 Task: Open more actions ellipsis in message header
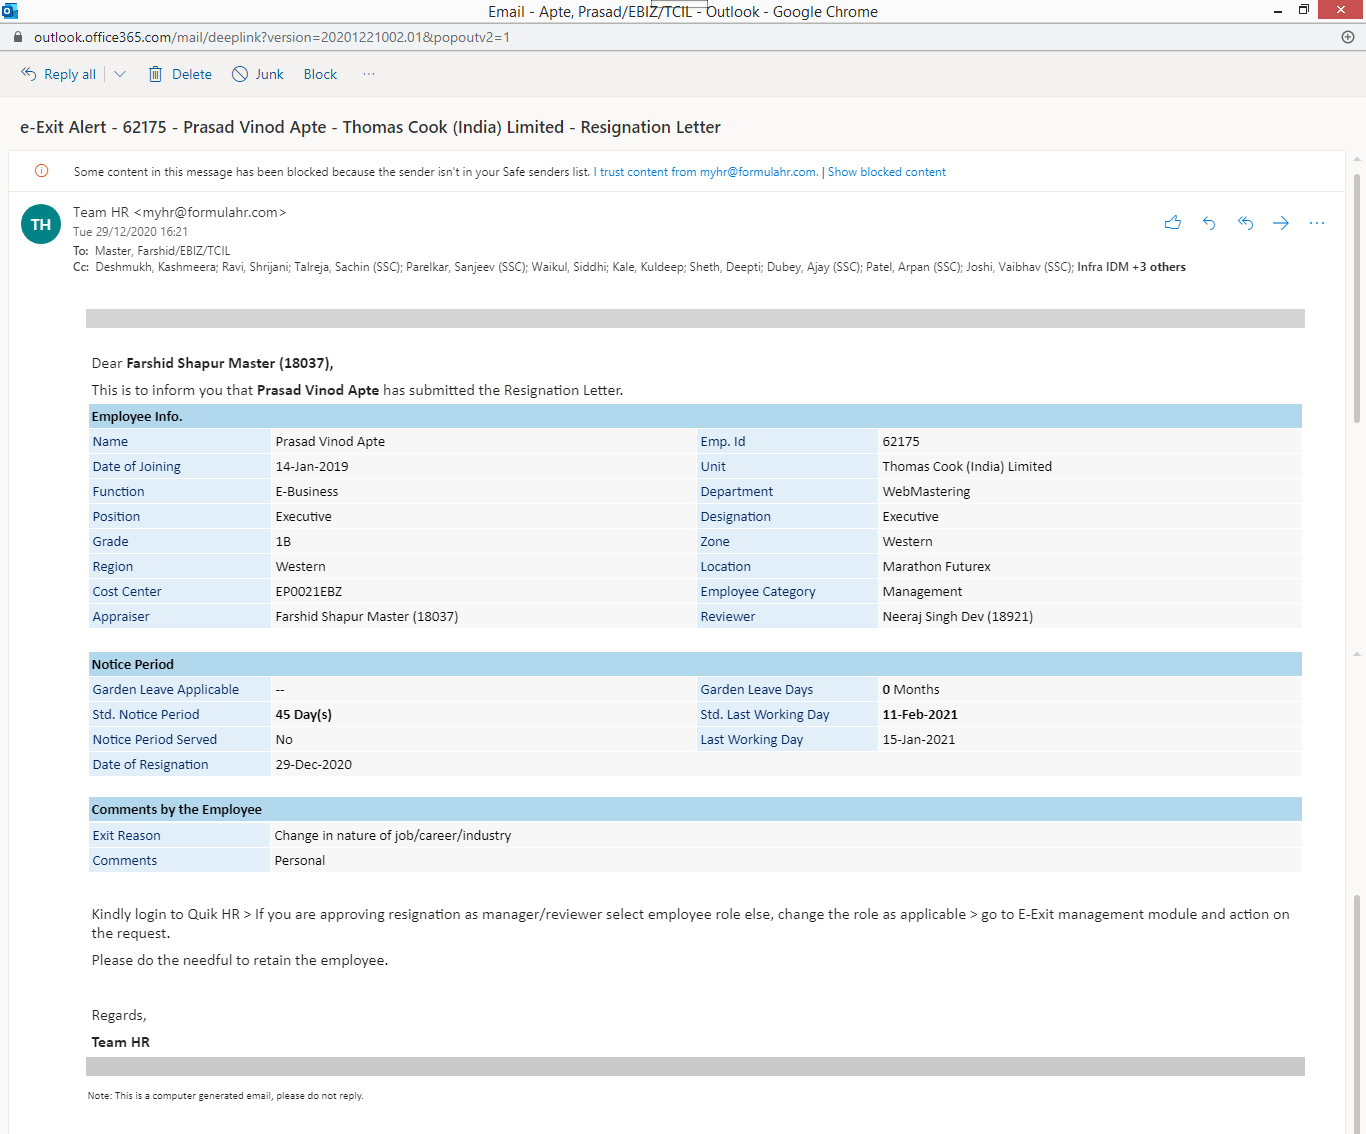1317,223
